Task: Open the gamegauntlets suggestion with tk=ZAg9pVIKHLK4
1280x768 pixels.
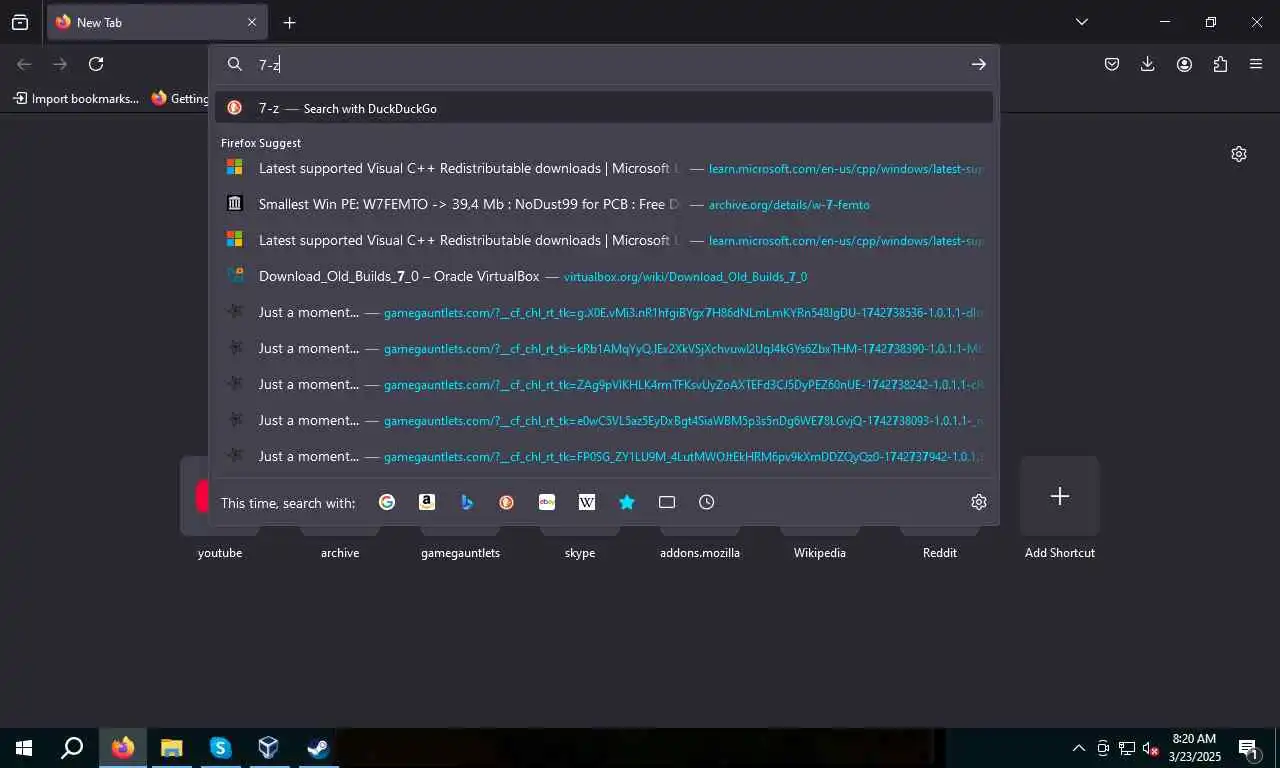Action: click(604, 384)
